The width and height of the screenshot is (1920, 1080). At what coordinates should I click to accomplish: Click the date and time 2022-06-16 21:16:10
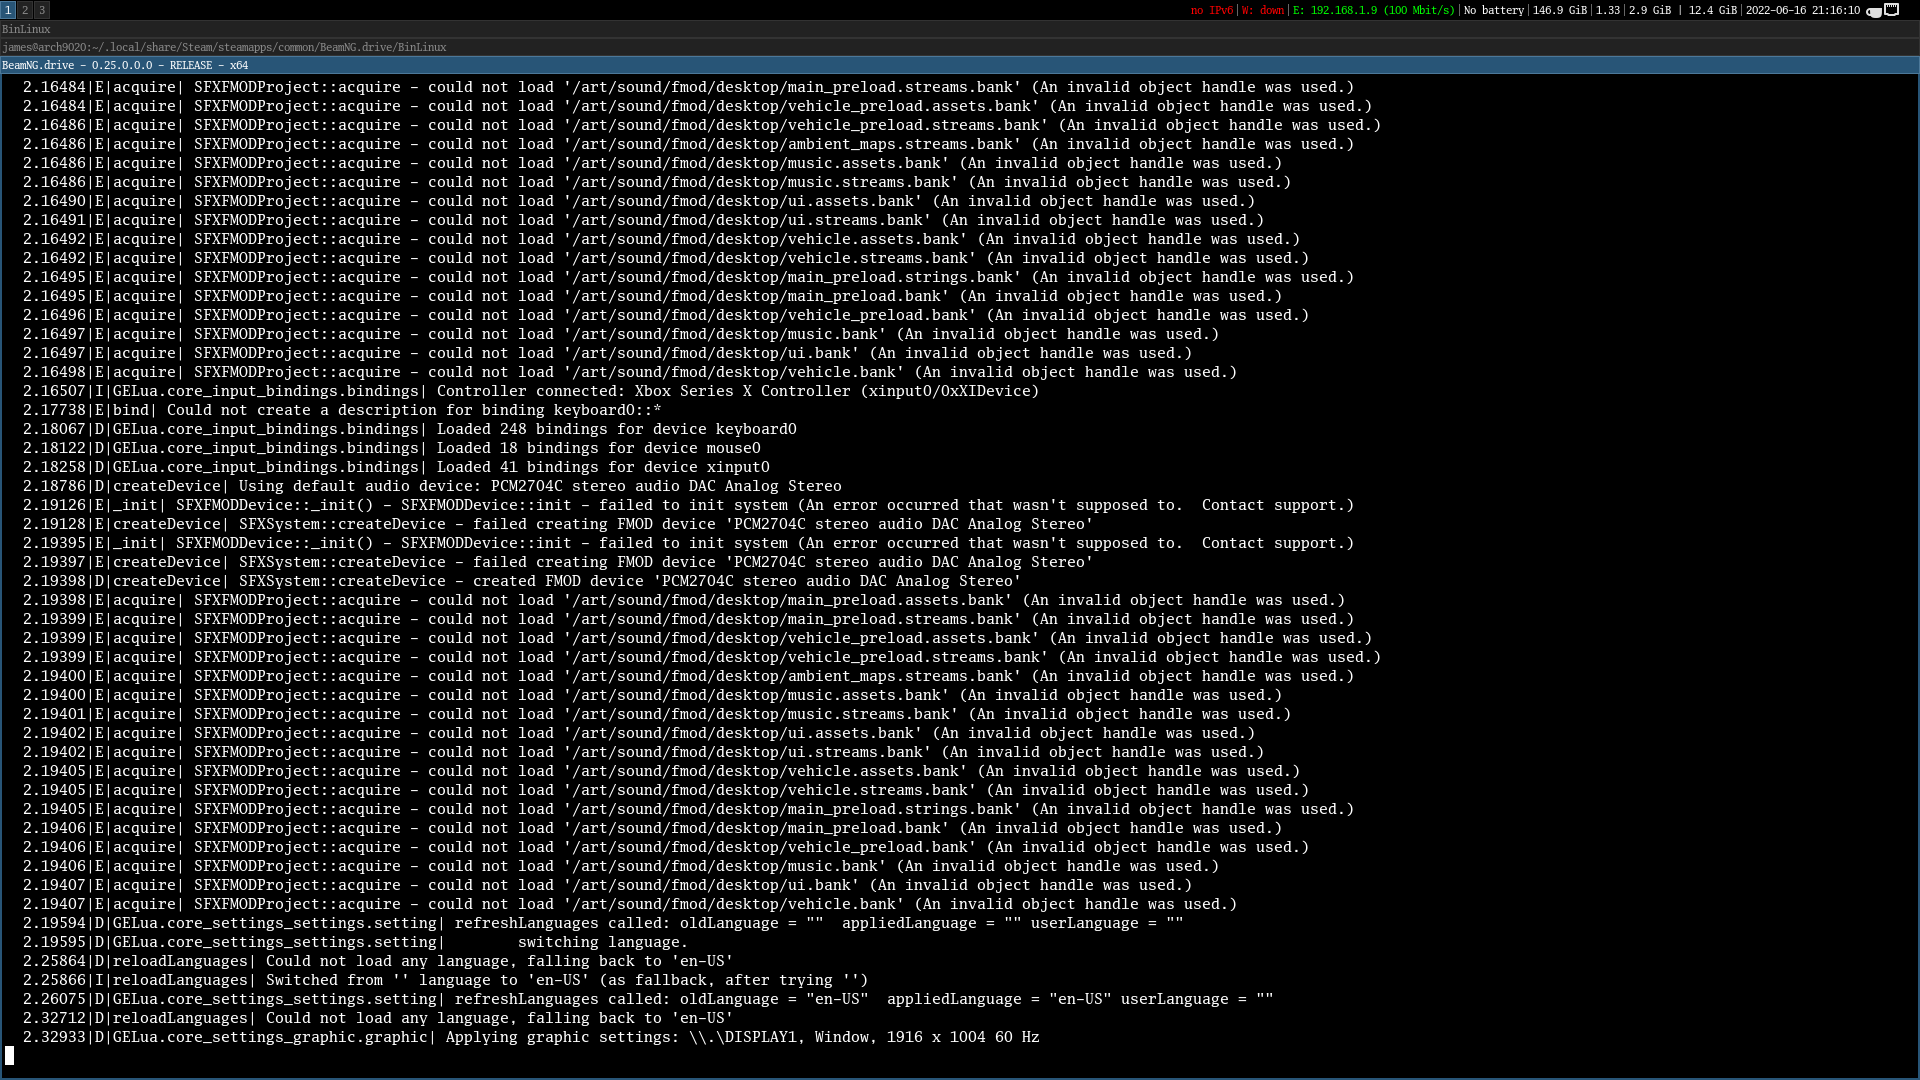point(1802,10)
